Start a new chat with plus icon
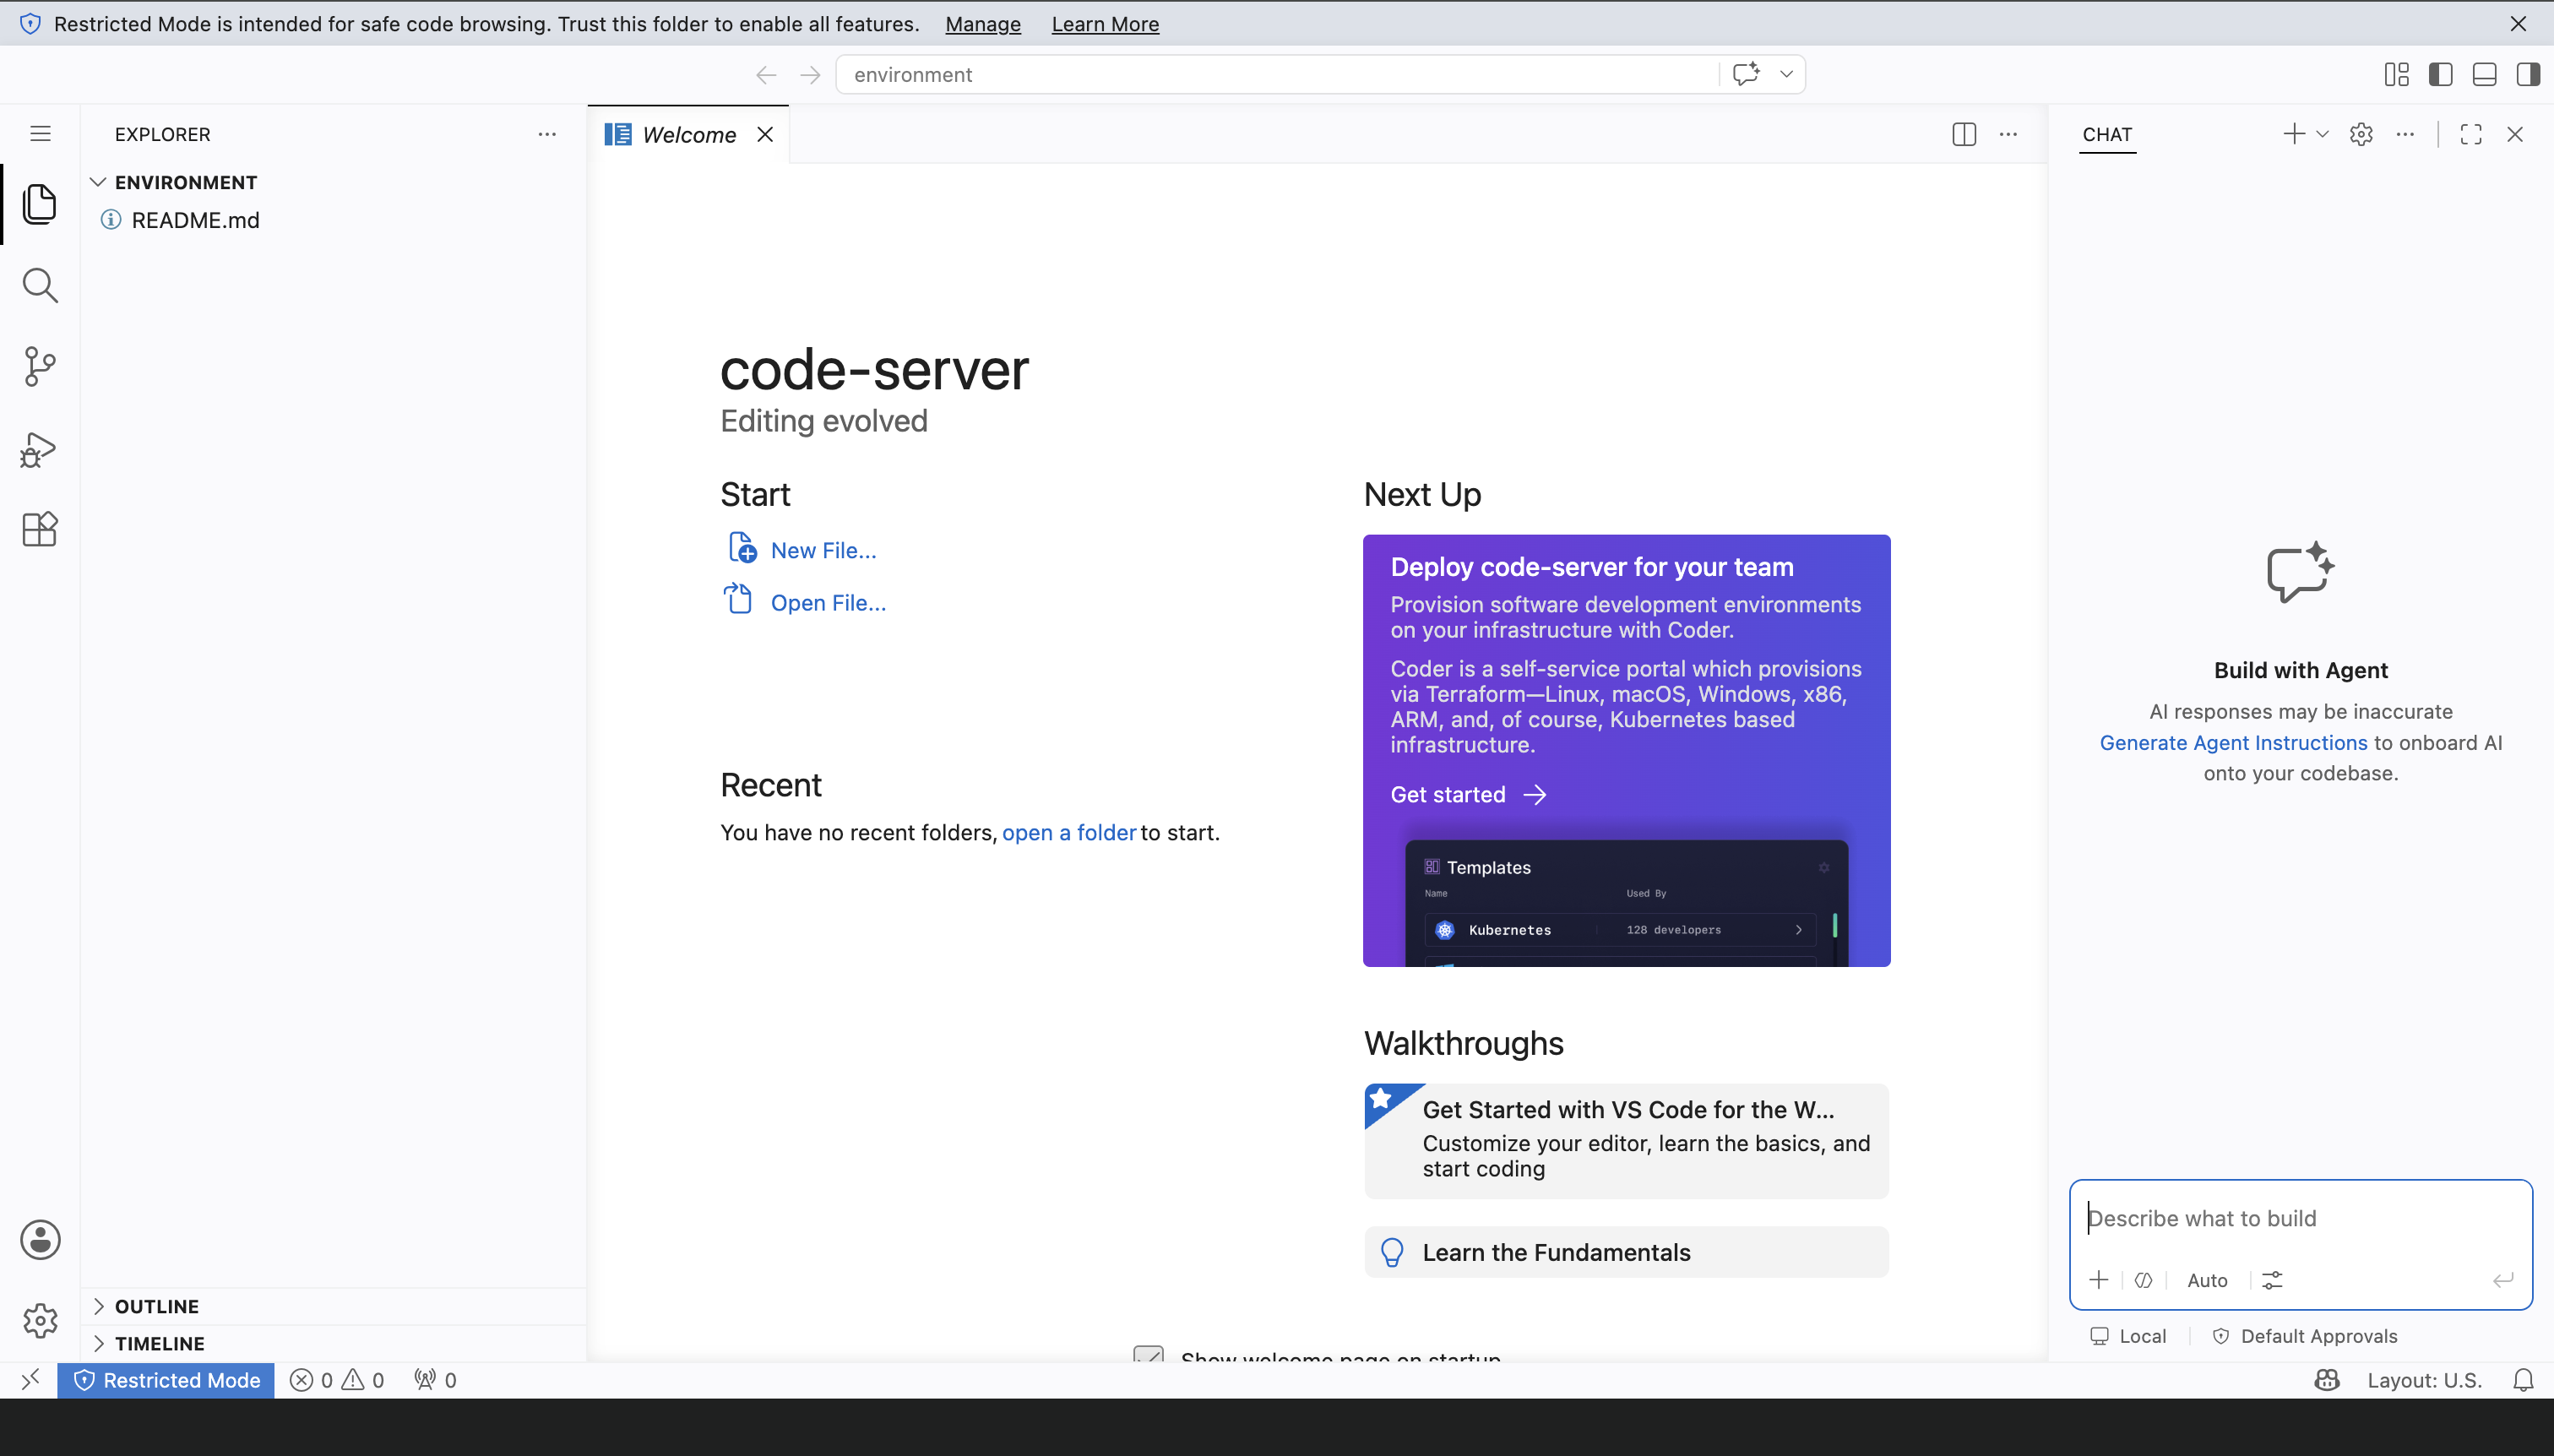Viewport: 2554px width, 1456px height. (x=2294, y=134)
